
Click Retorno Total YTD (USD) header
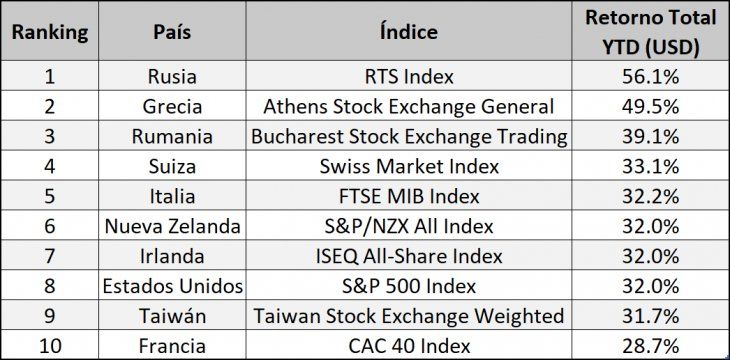pyautogui.click(x=650, y=32)
